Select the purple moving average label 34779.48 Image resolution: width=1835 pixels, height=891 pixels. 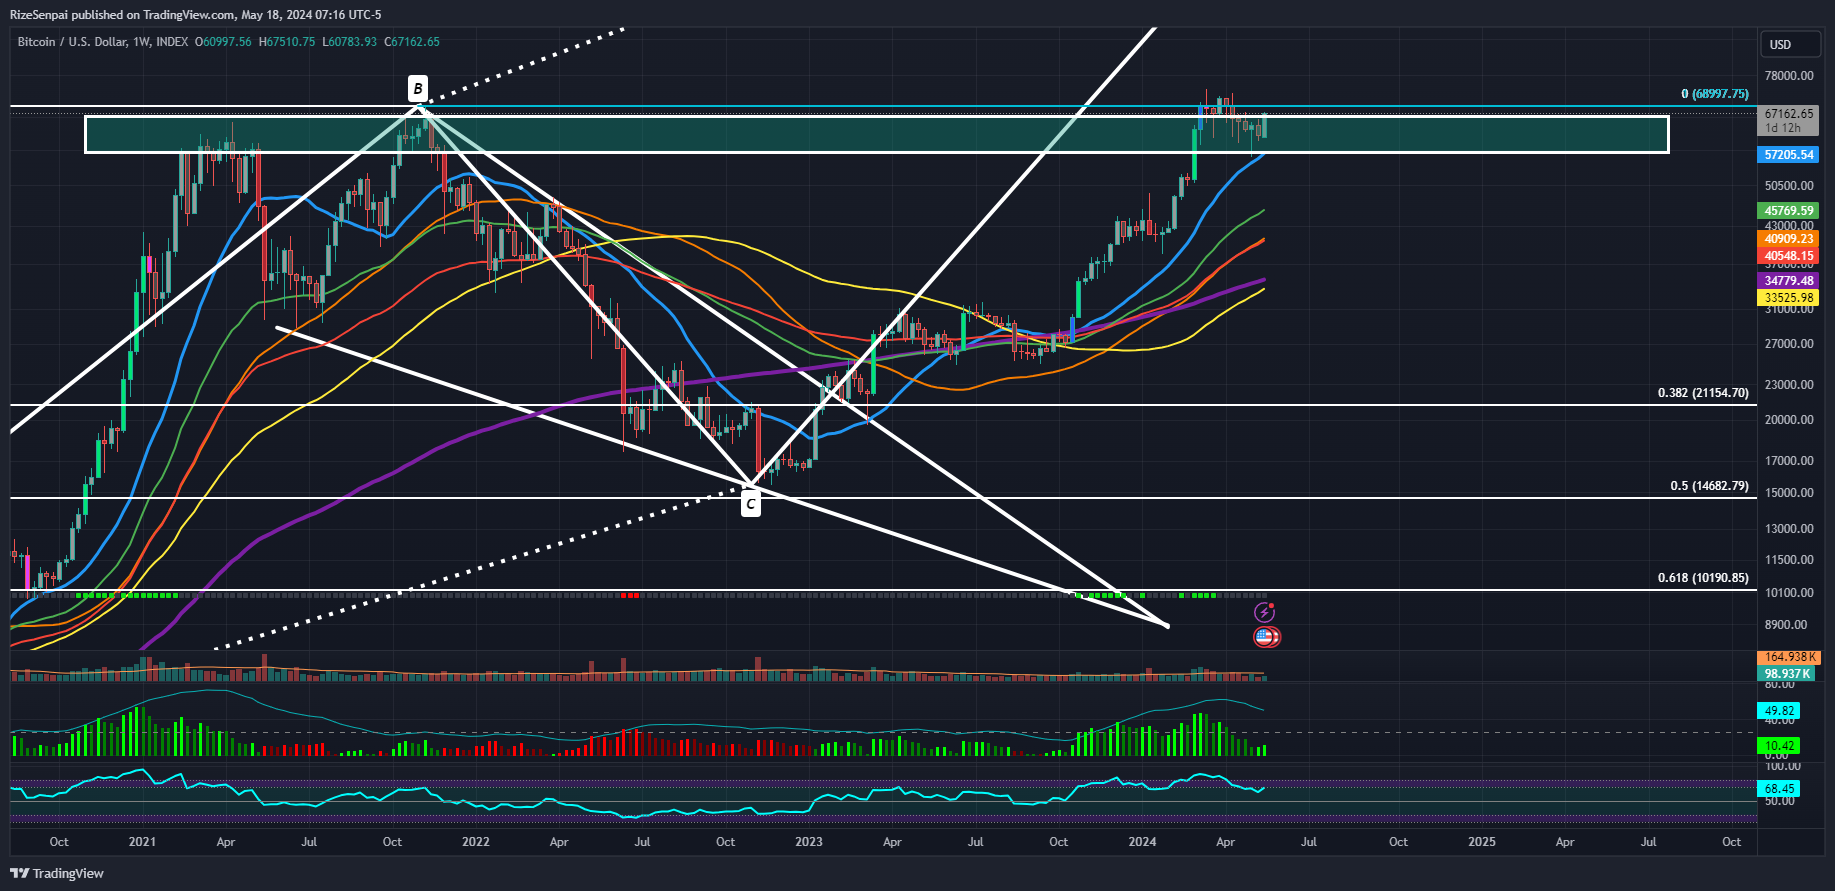point(1788,281)
